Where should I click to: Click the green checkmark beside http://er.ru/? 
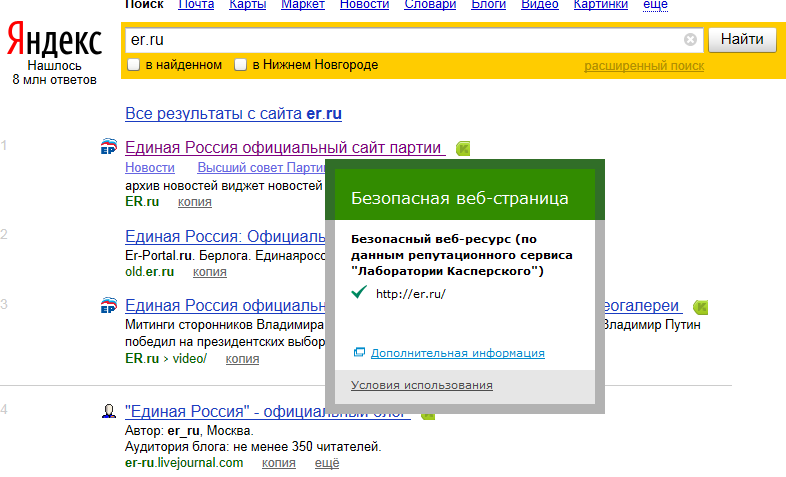point(359,292)
